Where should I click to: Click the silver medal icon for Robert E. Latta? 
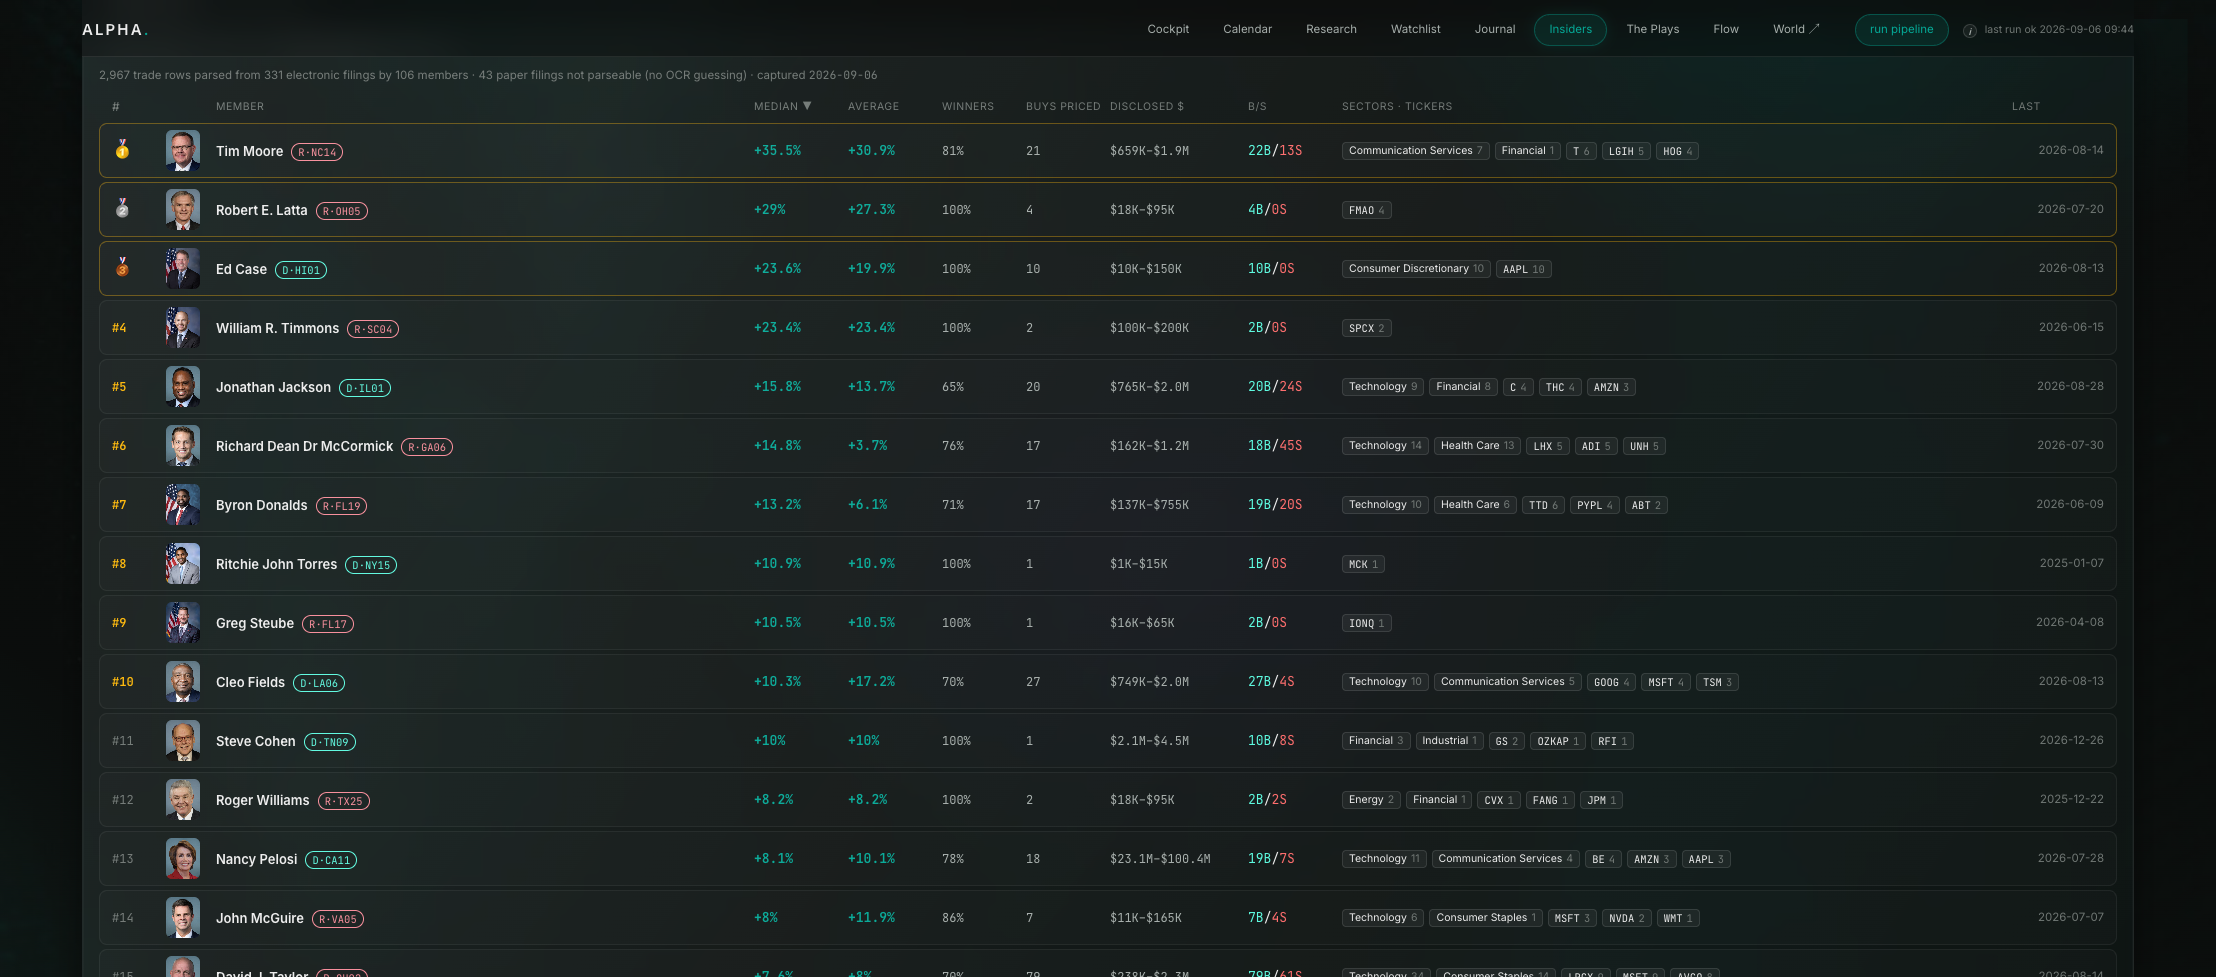click(122, 209)
